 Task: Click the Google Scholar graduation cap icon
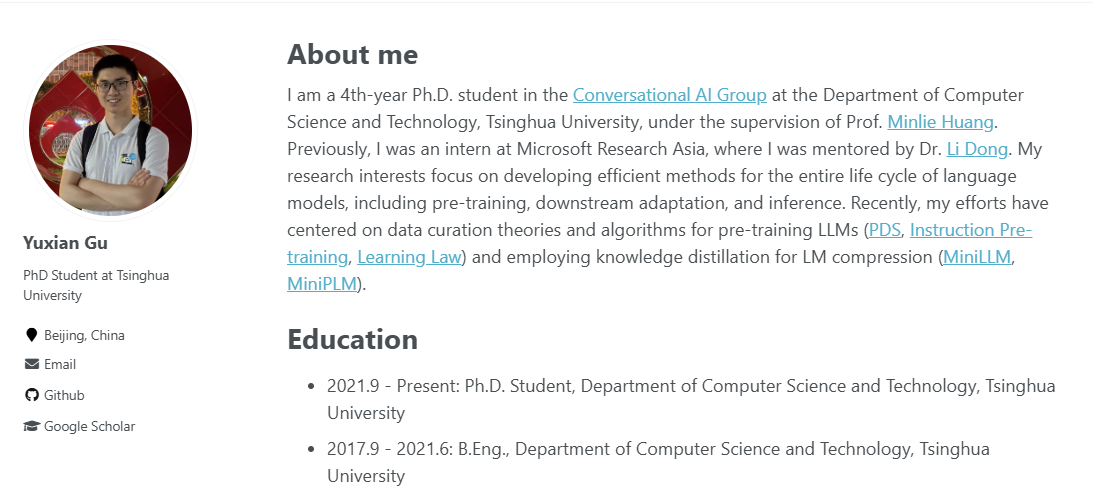coord(31,426)
